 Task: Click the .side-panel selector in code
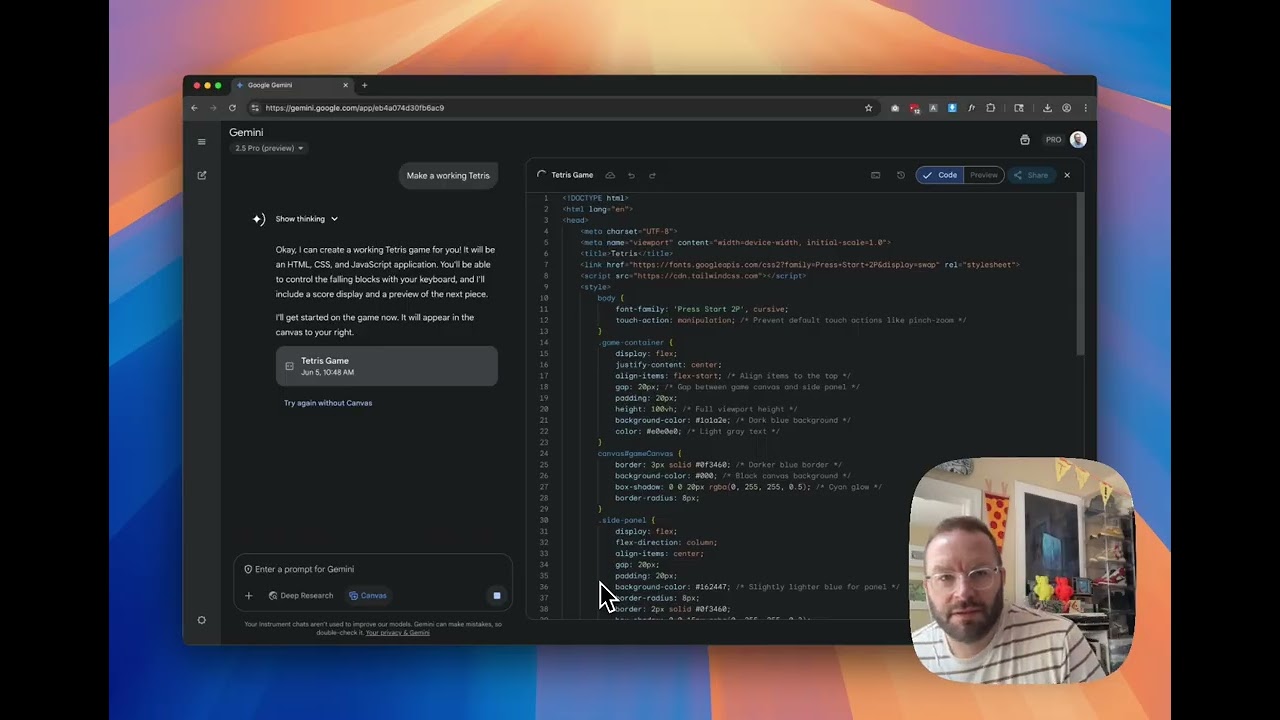point(623,520)
